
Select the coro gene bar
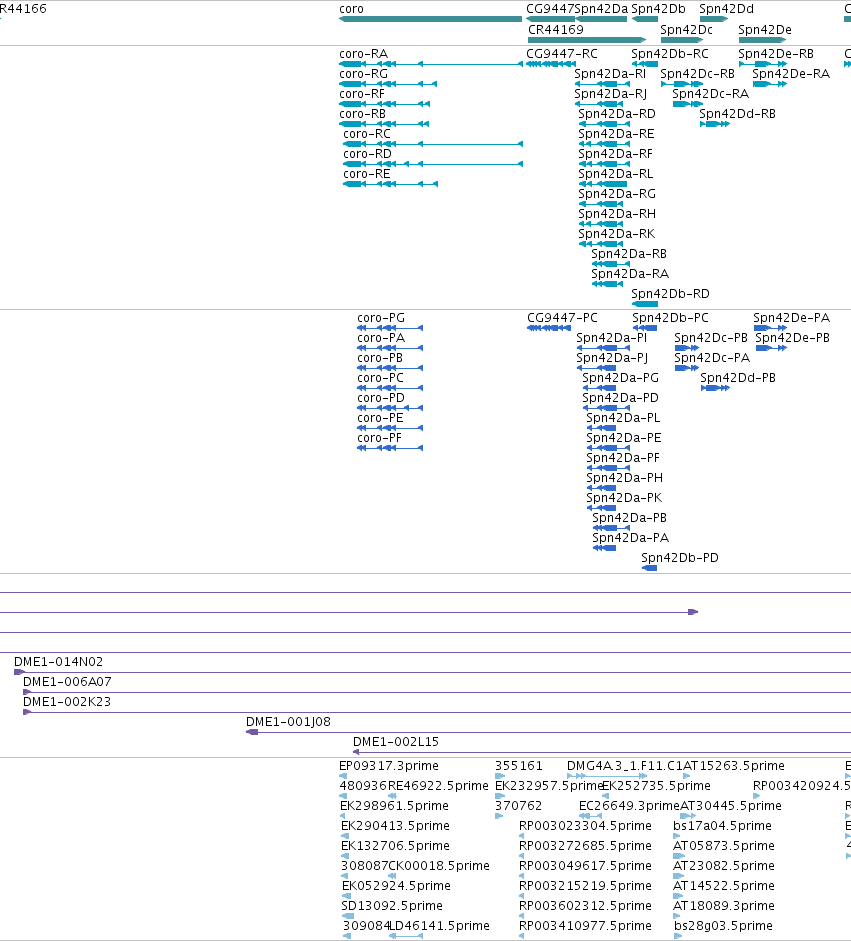click(x=430, y=19)
